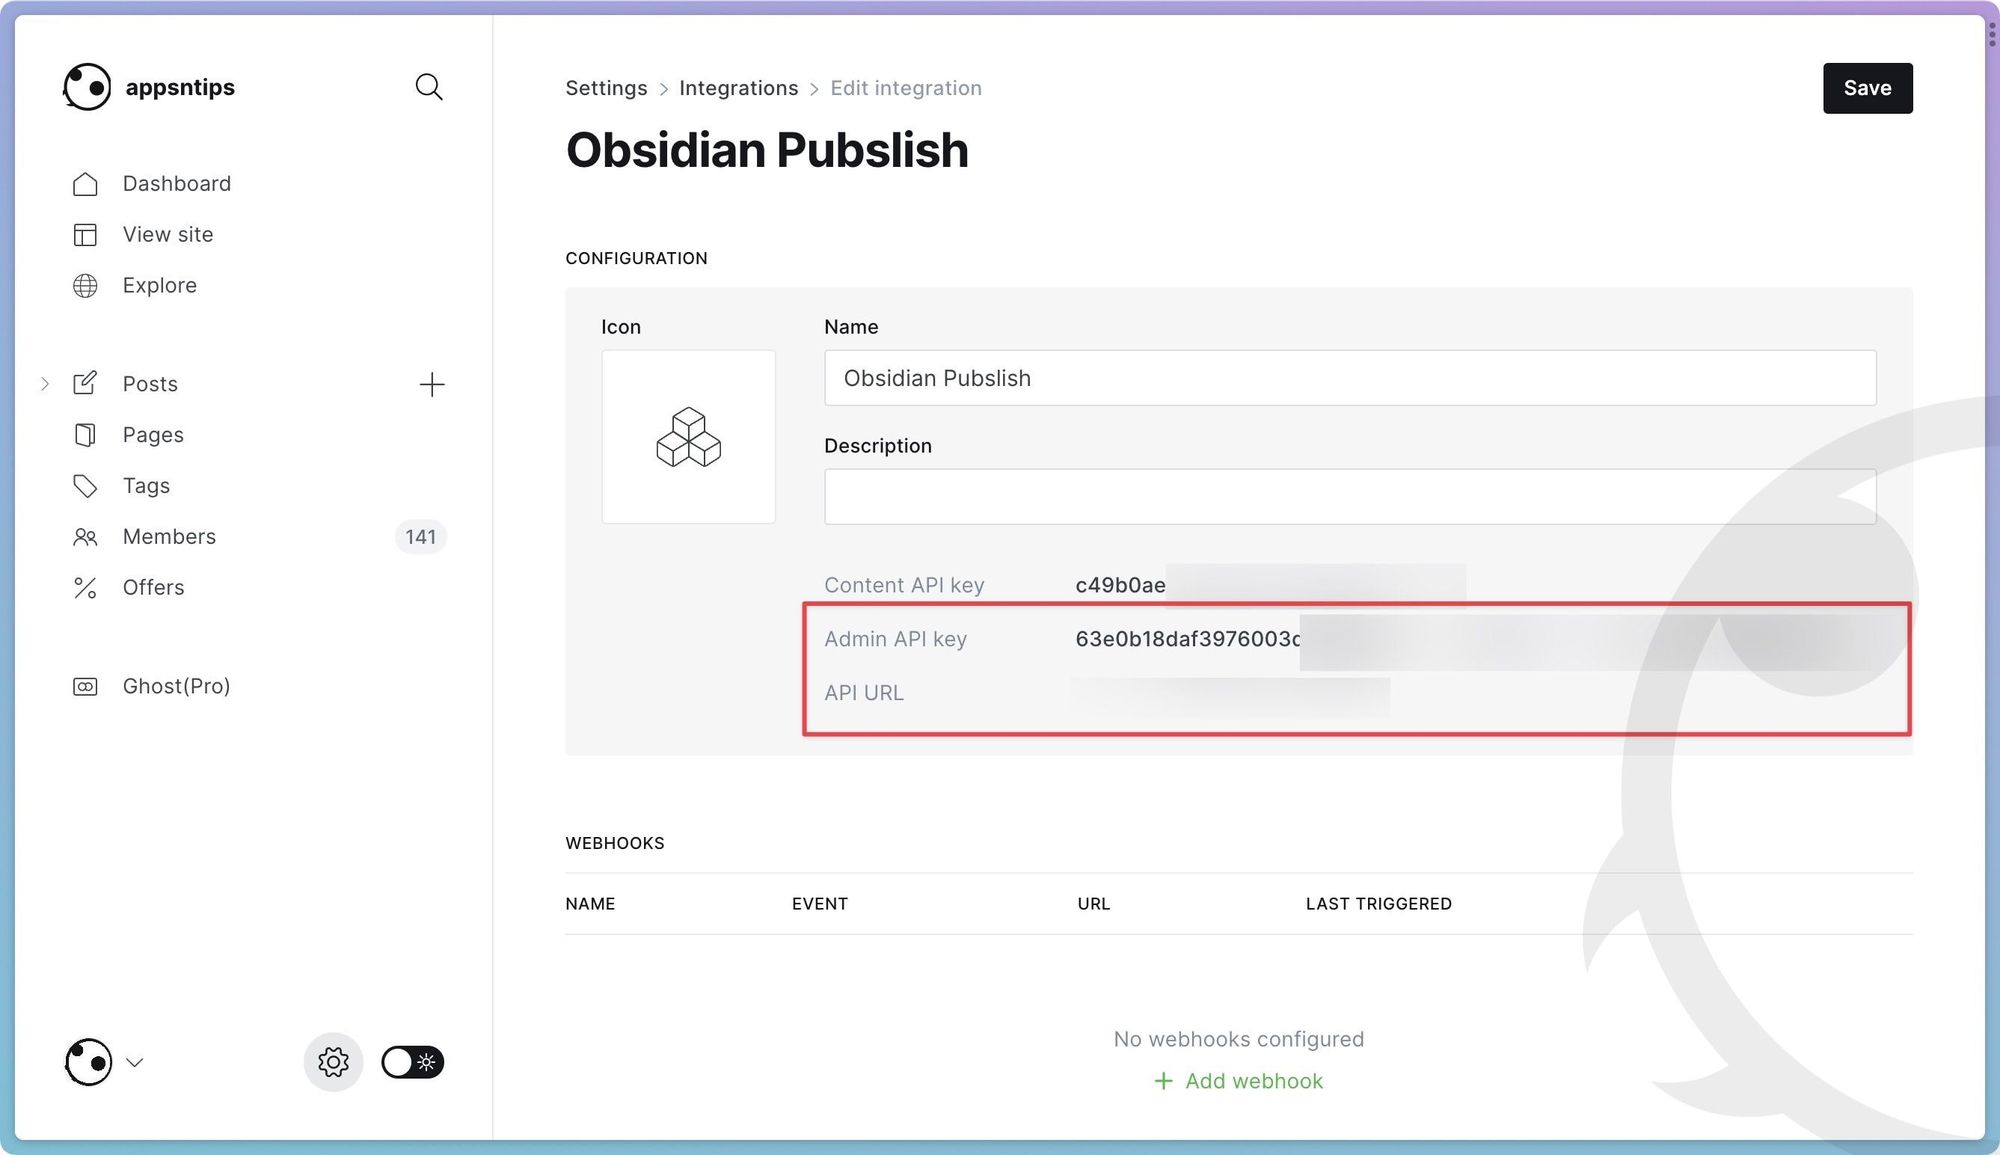Click Add webhook link
Image resolution: width=2000 pixels, height=1155 pixels.
point(1239,1081)
